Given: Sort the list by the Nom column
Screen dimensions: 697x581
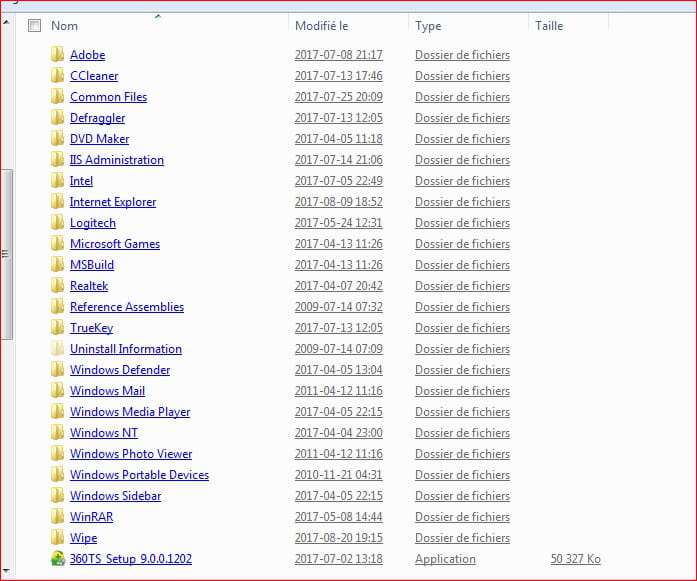Looking at the screenshot, I should 64,26.
